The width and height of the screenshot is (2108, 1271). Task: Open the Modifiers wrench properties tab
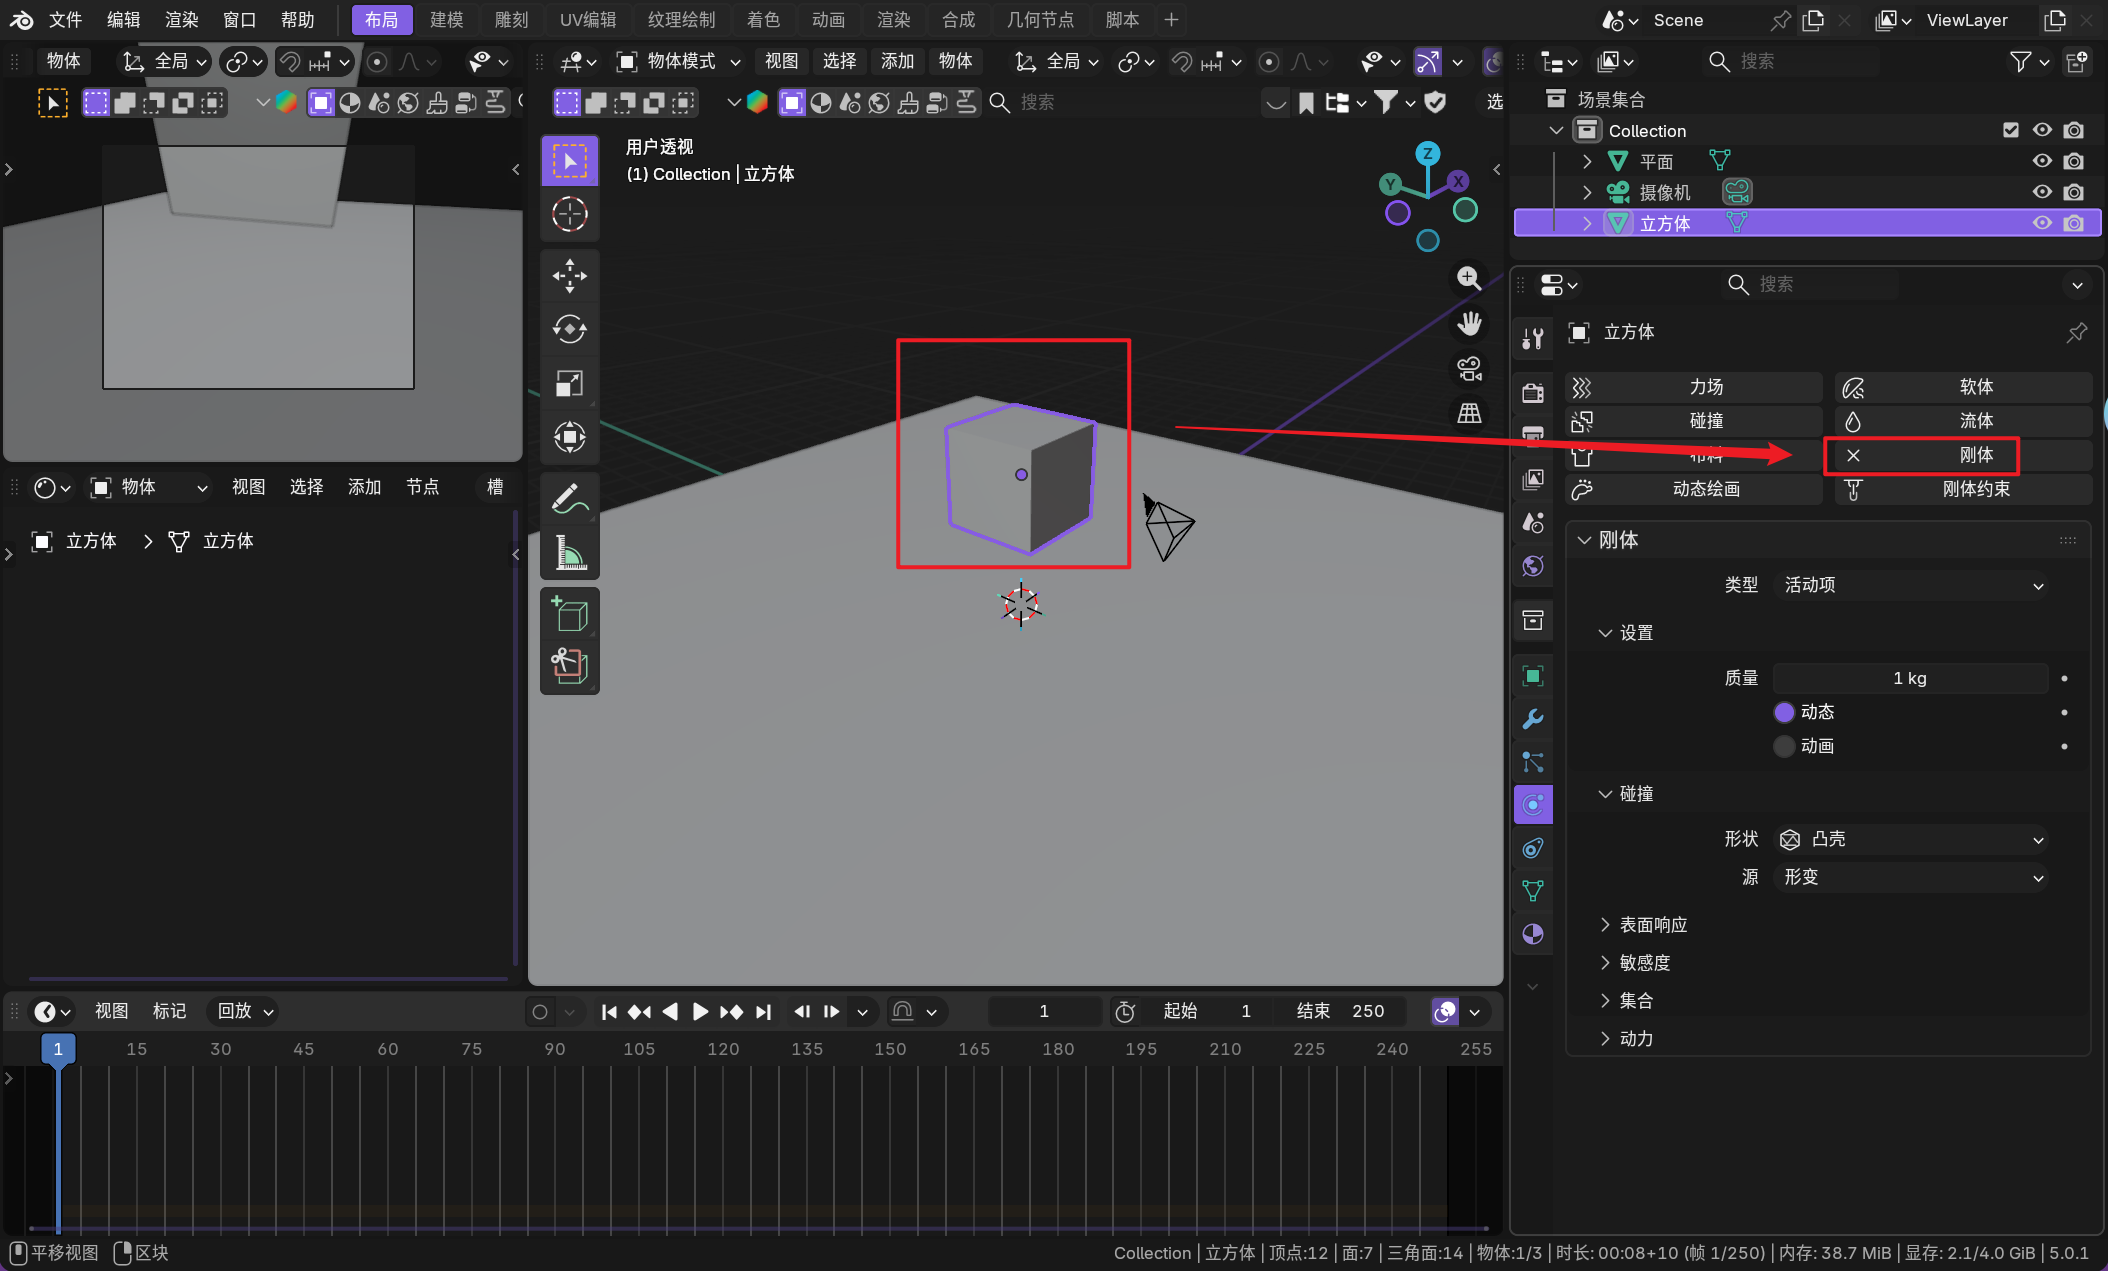coord(1532,719)
